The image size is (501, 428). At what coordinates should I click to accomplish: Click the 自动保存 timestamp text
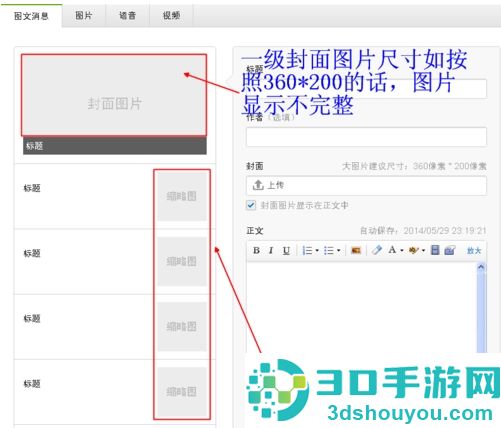(423, 231)
